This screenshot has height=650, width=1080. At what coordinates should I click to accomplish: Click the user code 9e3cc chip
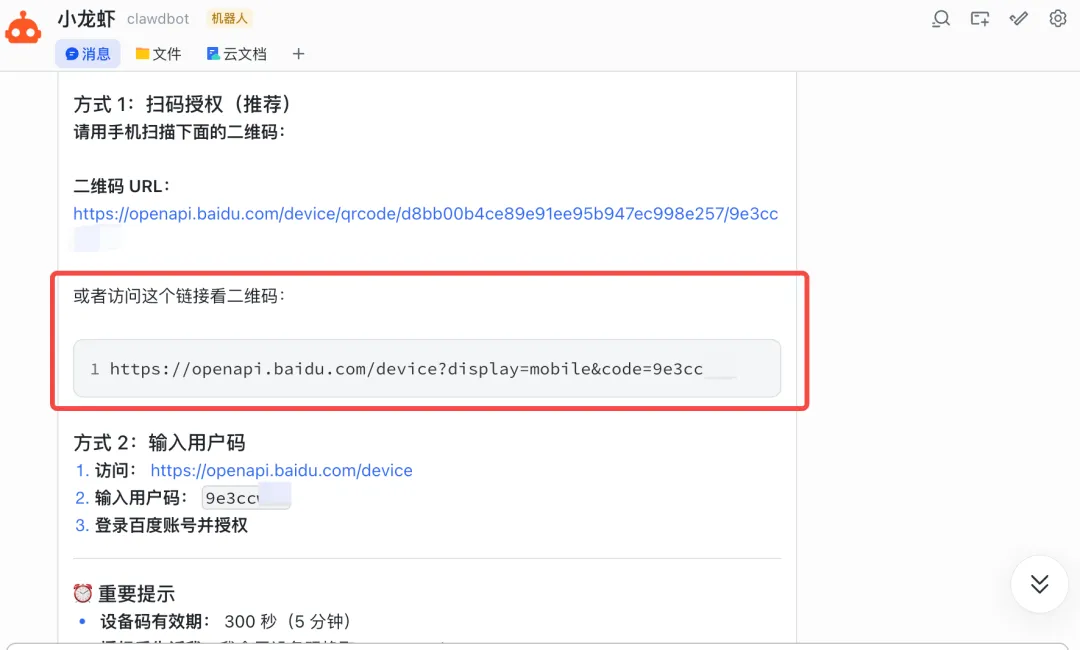point(246,497)
